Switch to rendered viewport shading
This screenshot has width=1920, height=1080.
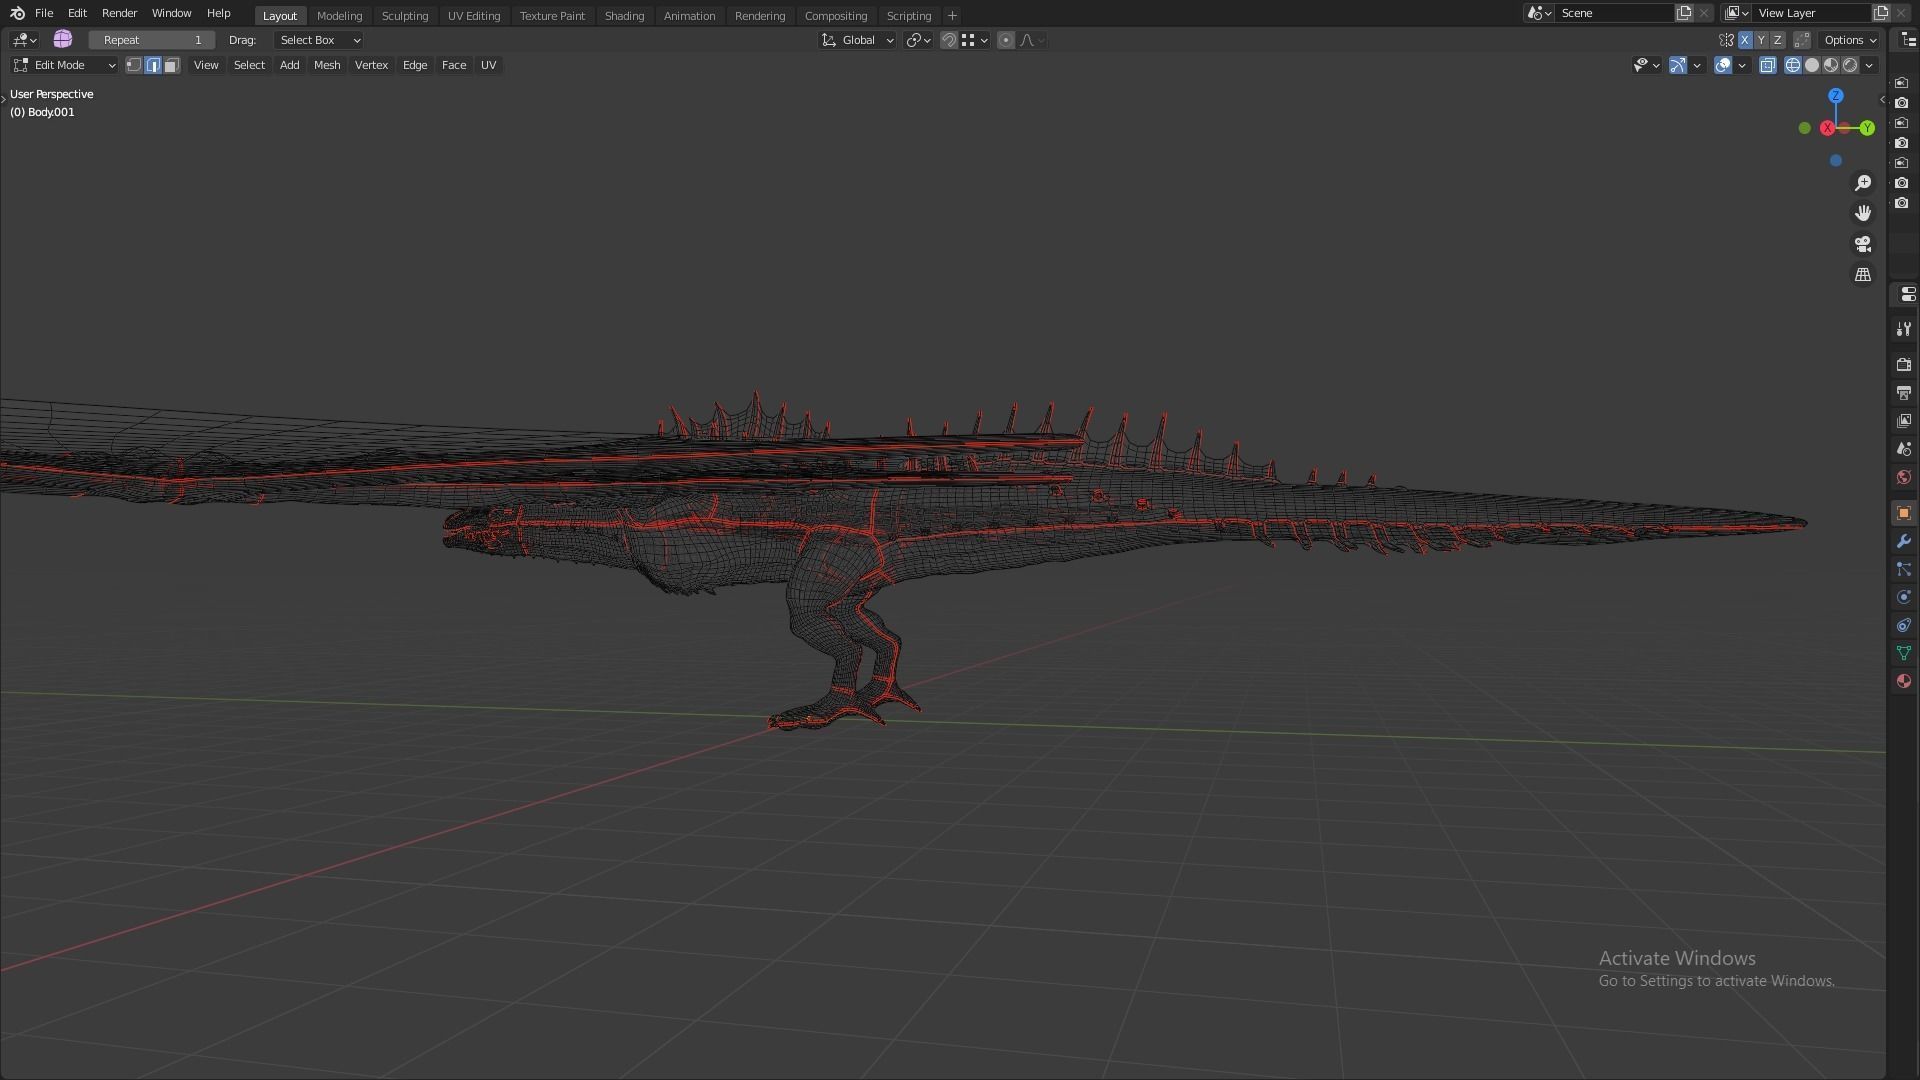click(x=1850, y=65)
